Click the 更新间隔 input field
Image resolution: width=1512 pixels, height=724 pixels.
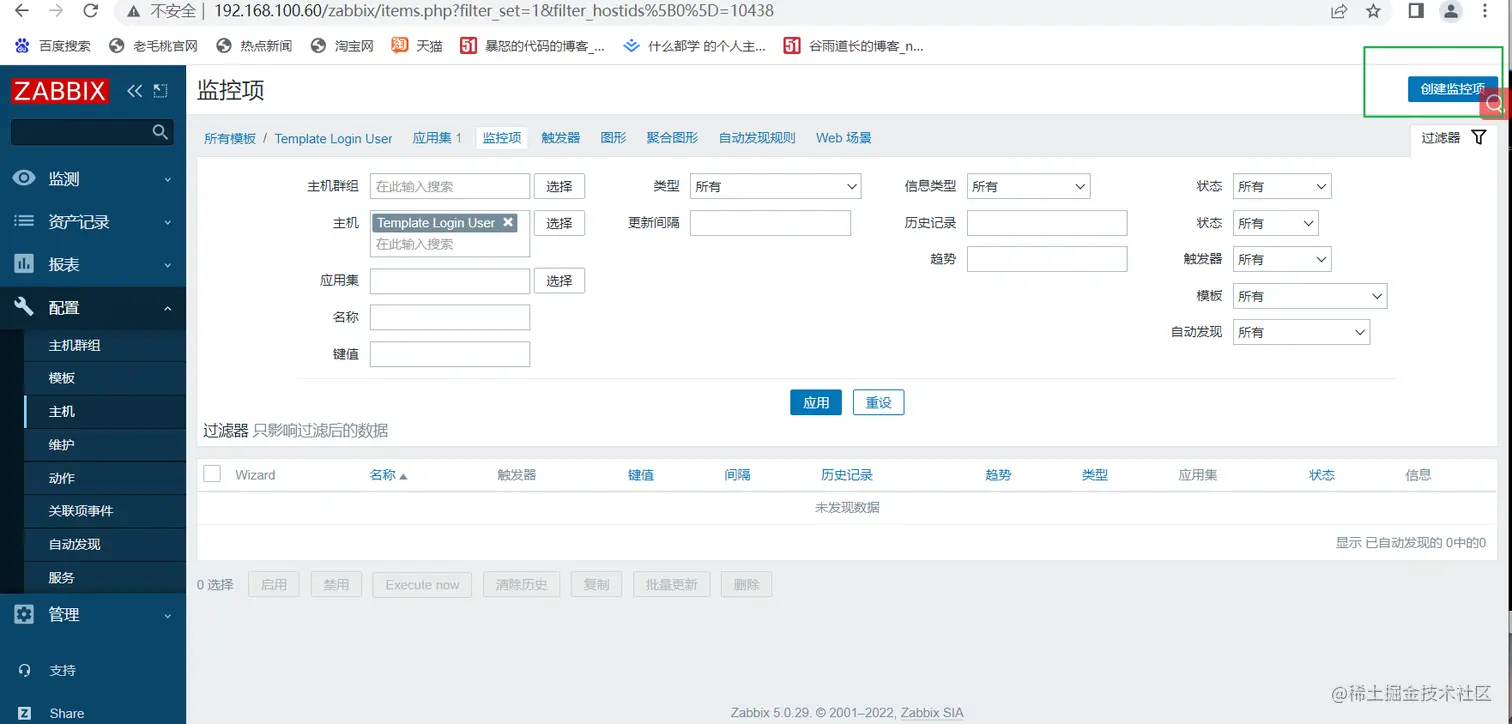coord(770,223)
